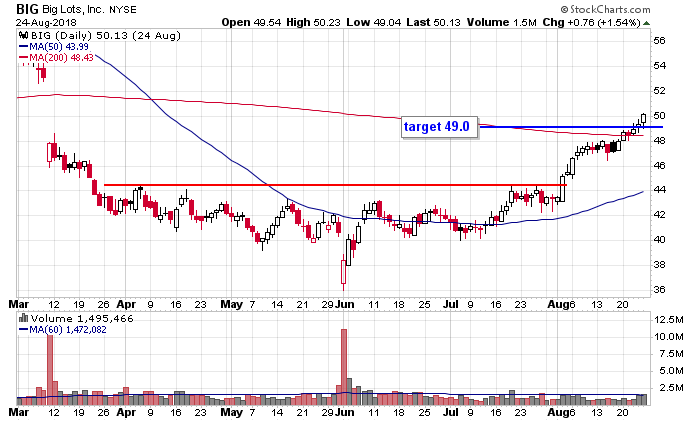Click the 12.5M volume axis label

[x=668, y=320]
